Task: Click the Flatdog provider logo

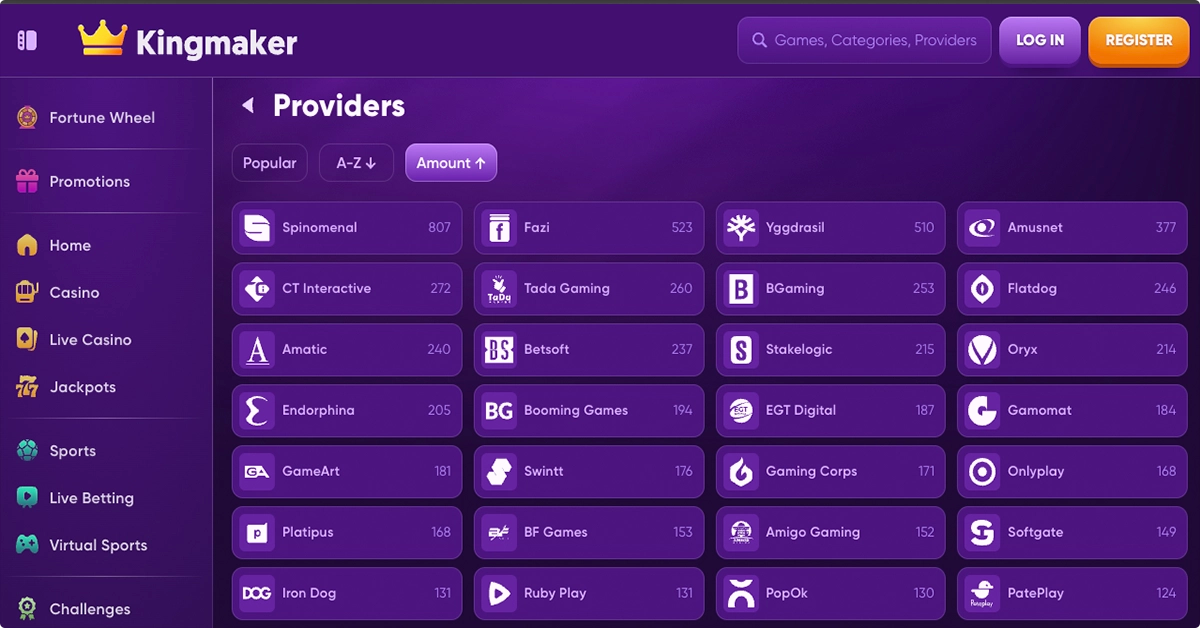Action: tap(983, 288)
